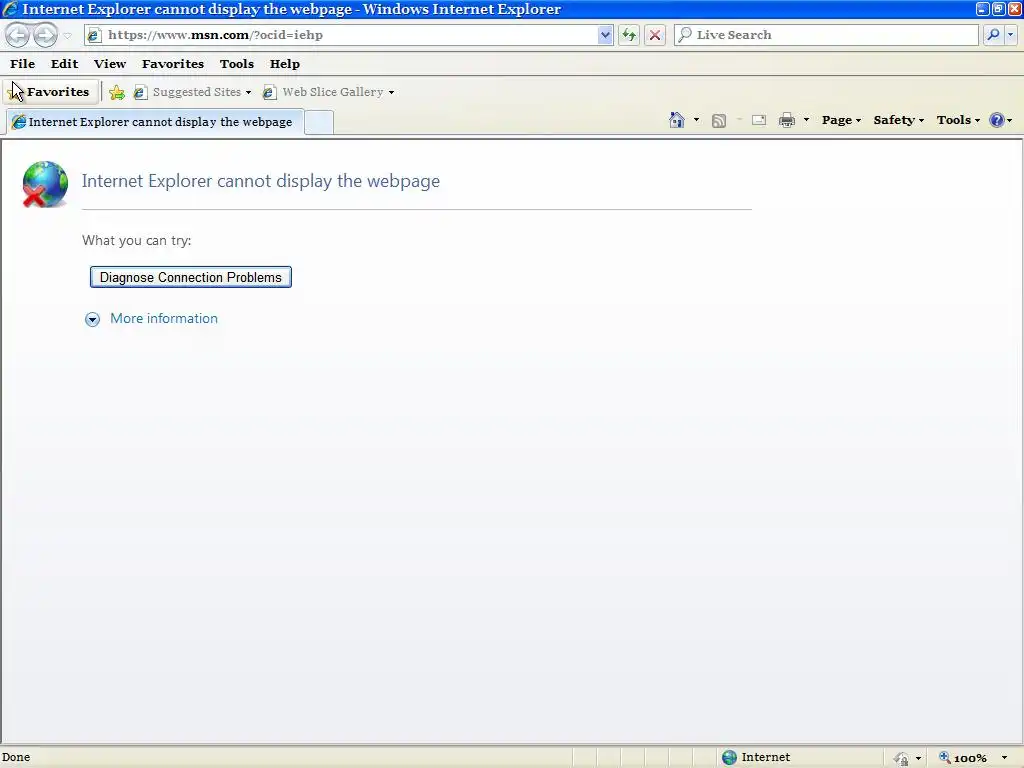
Task: Expand the Suggested Sites dropdown arrow
Action: [x=248, y=93]
